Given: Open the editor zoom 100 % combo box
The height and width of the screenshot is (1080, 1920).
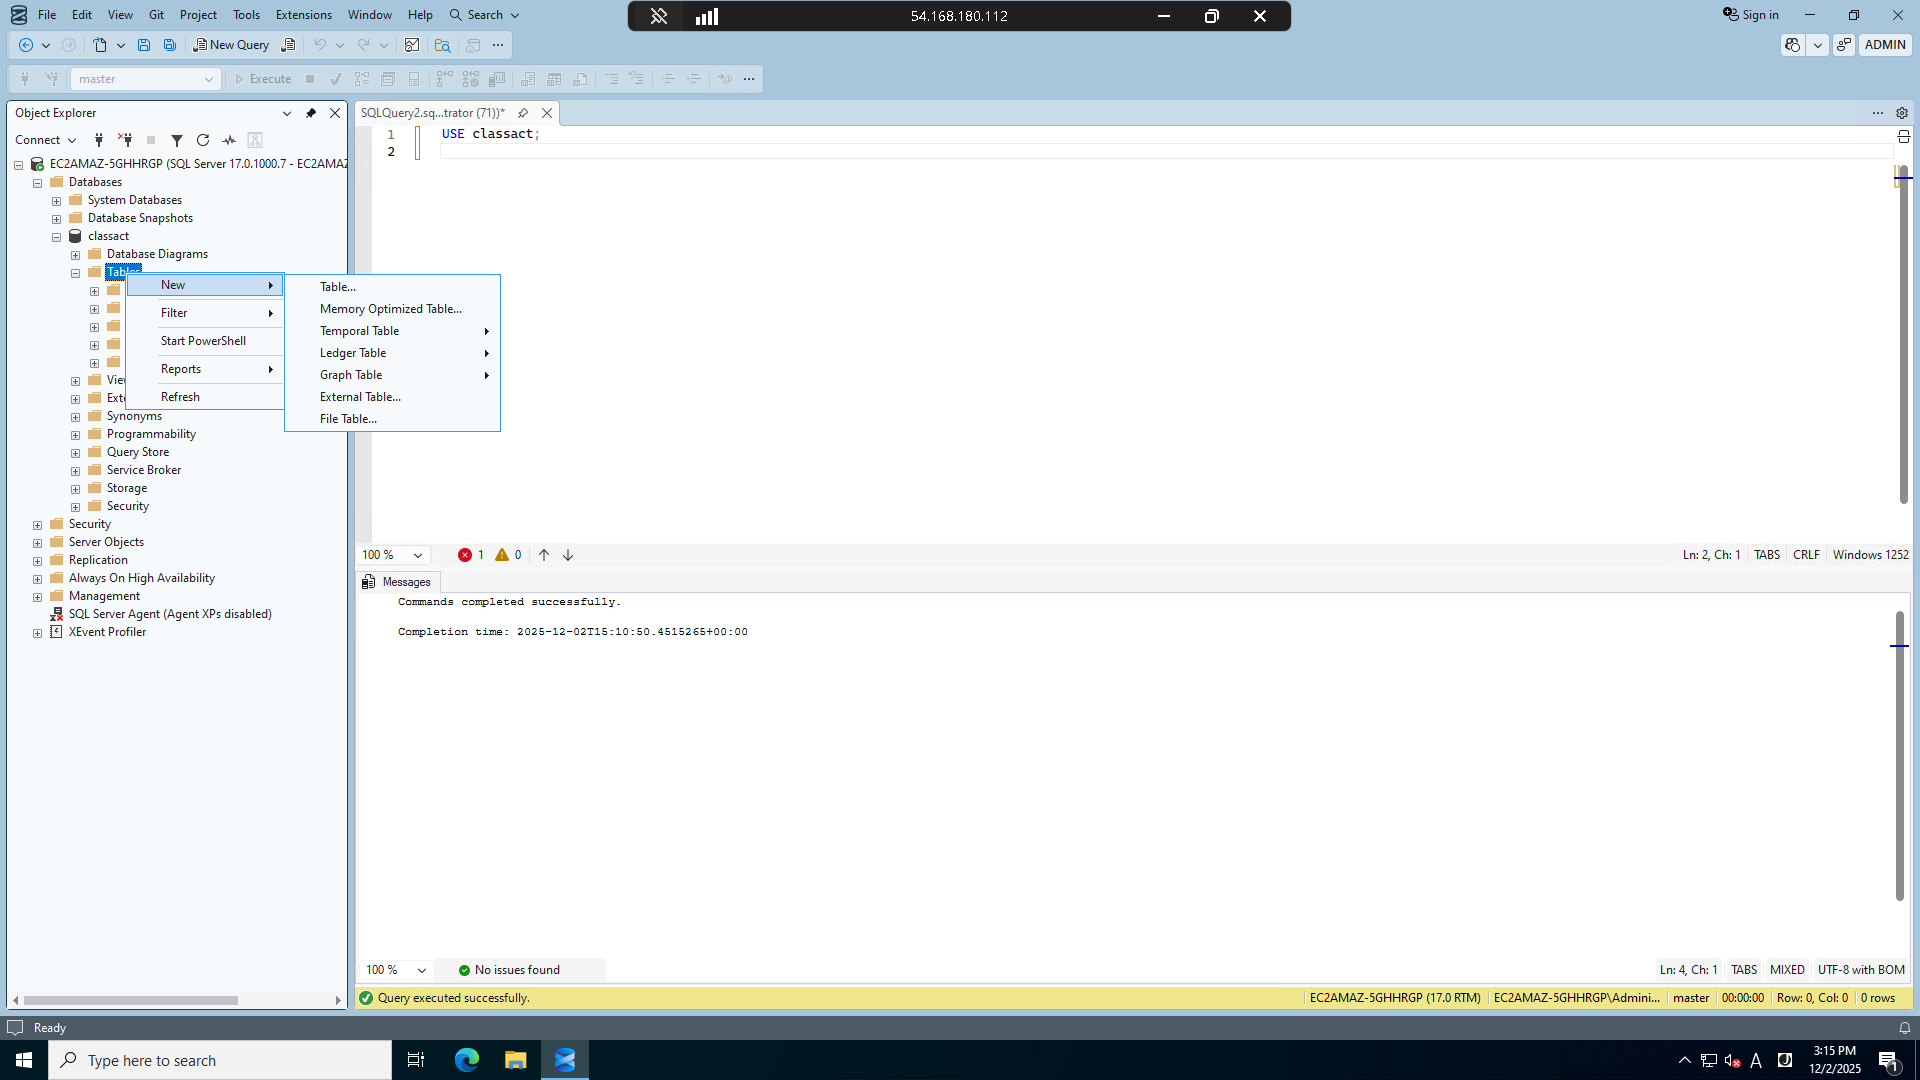Looking at the screenshot, I should point(394,555).
